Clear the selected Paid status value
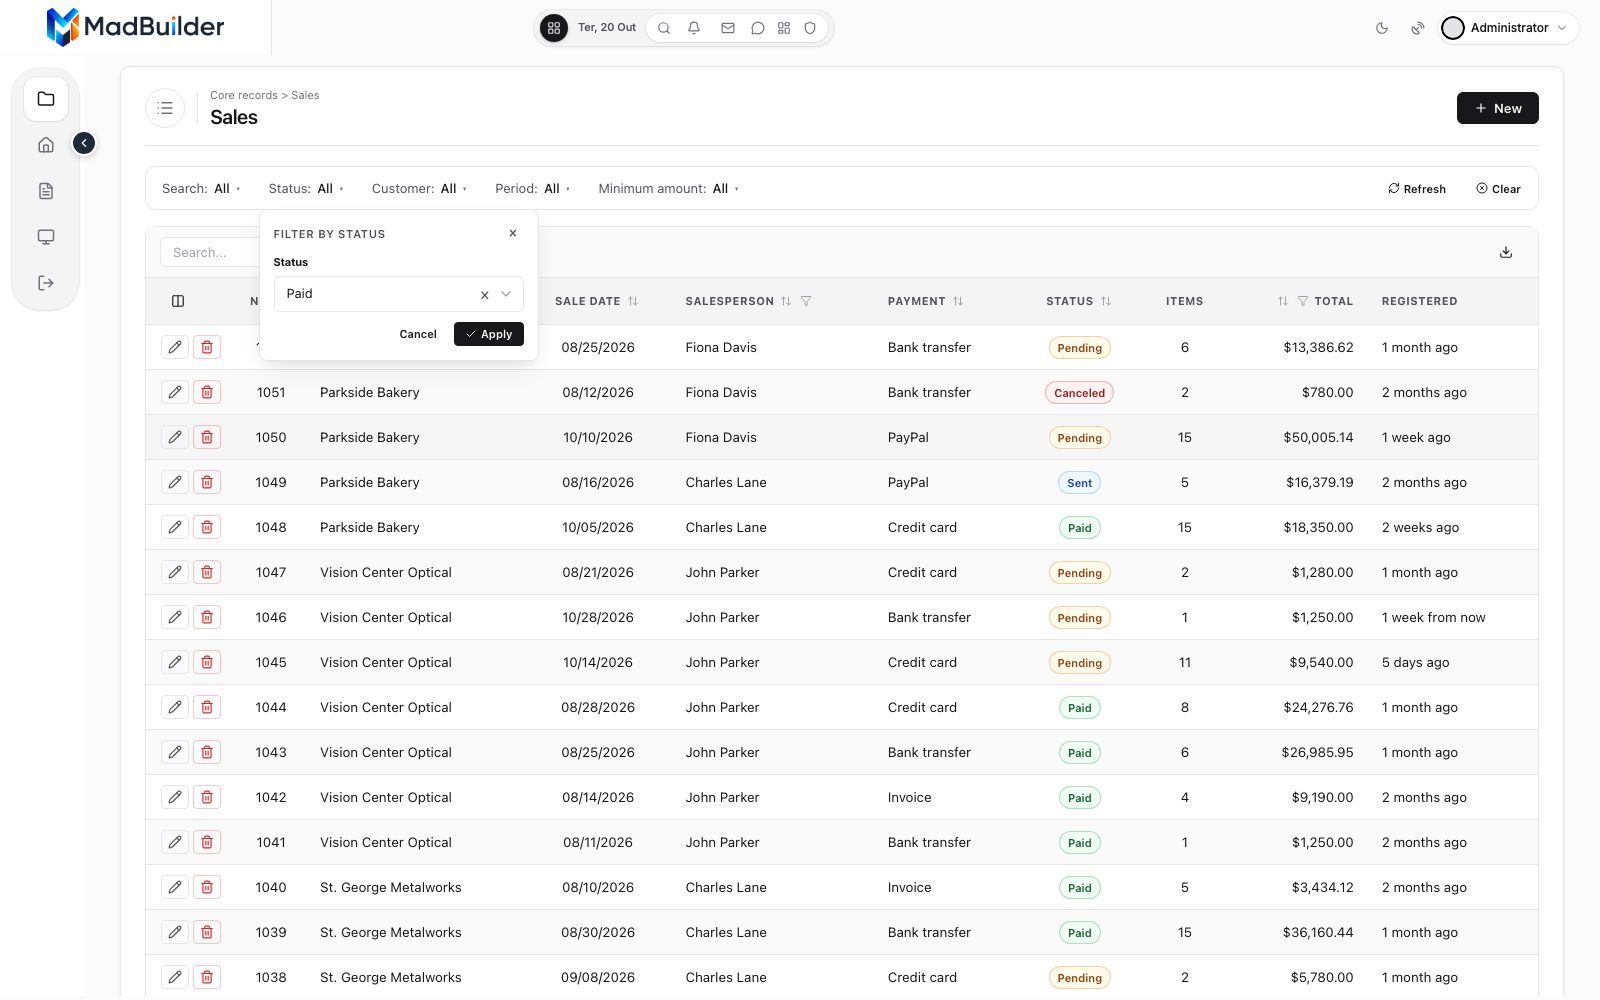The height and width of the screenshot is (1000, 1600). coord(485,294)
